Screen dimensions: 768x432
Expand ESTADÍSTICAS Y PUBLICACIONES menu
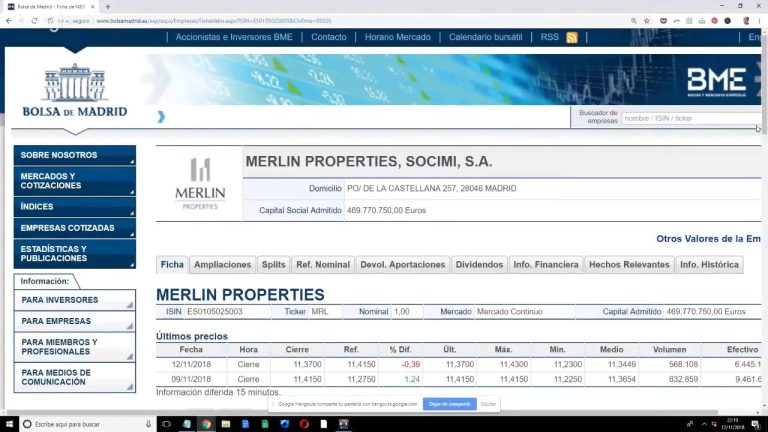pos(75,254)
